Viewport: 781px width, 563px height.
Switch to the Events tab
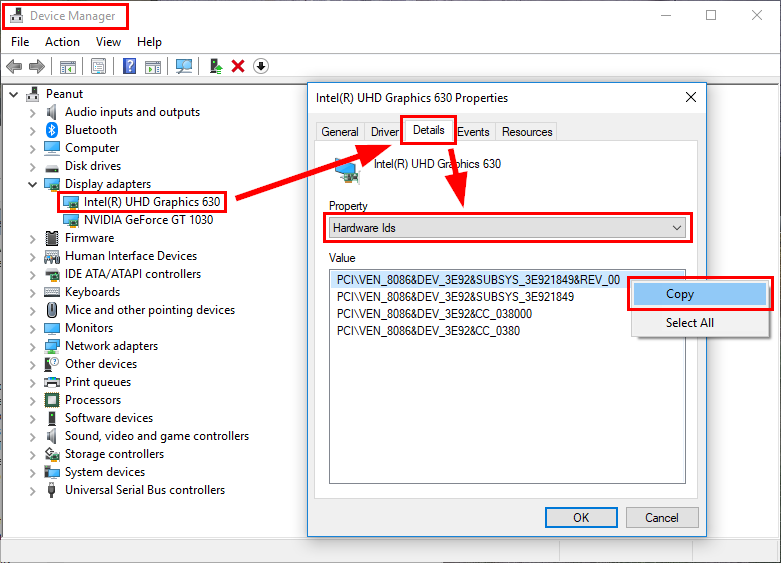pyautogui.click(x=473, y=132)
